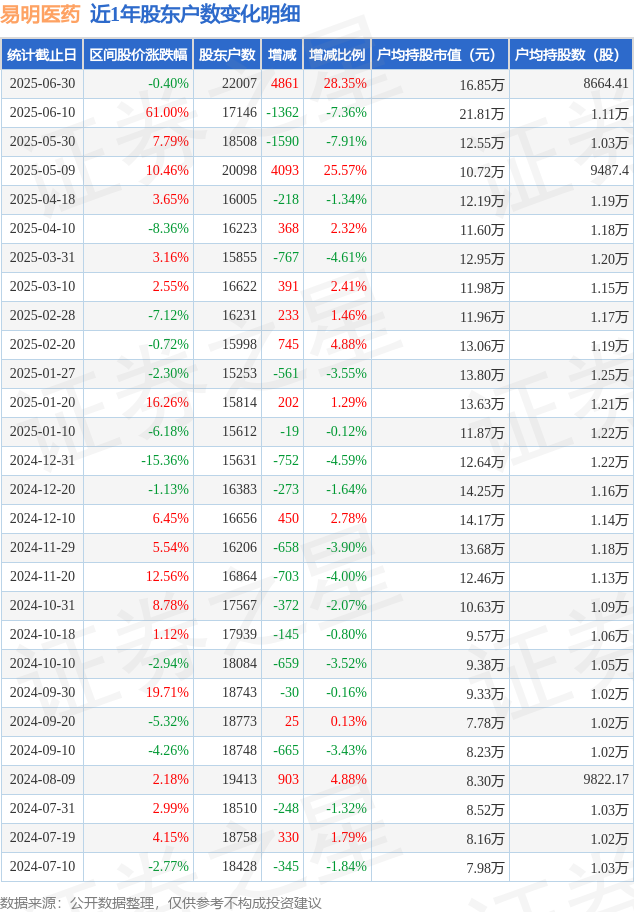The image size is (634, 912).
Task: Click the 19.71% price change cell
Action: pyautogui.click(x=167, y=693)
